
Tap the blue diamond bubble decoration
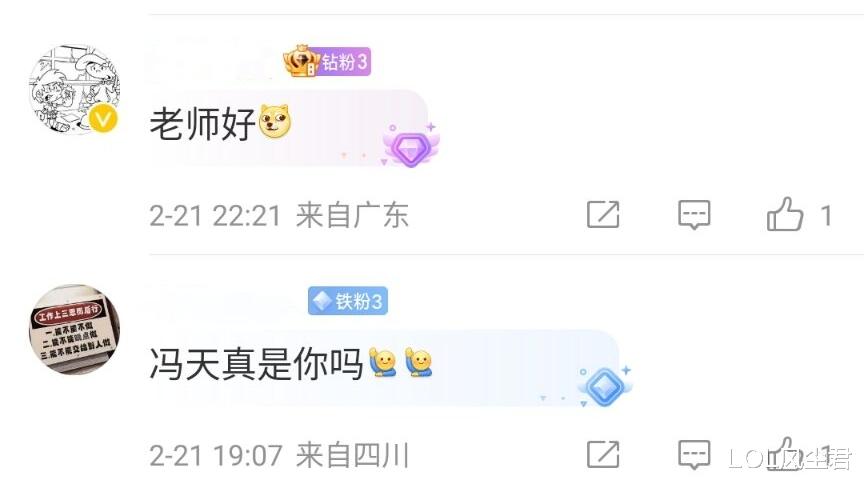pyautogui.click(x=604, y=386)
